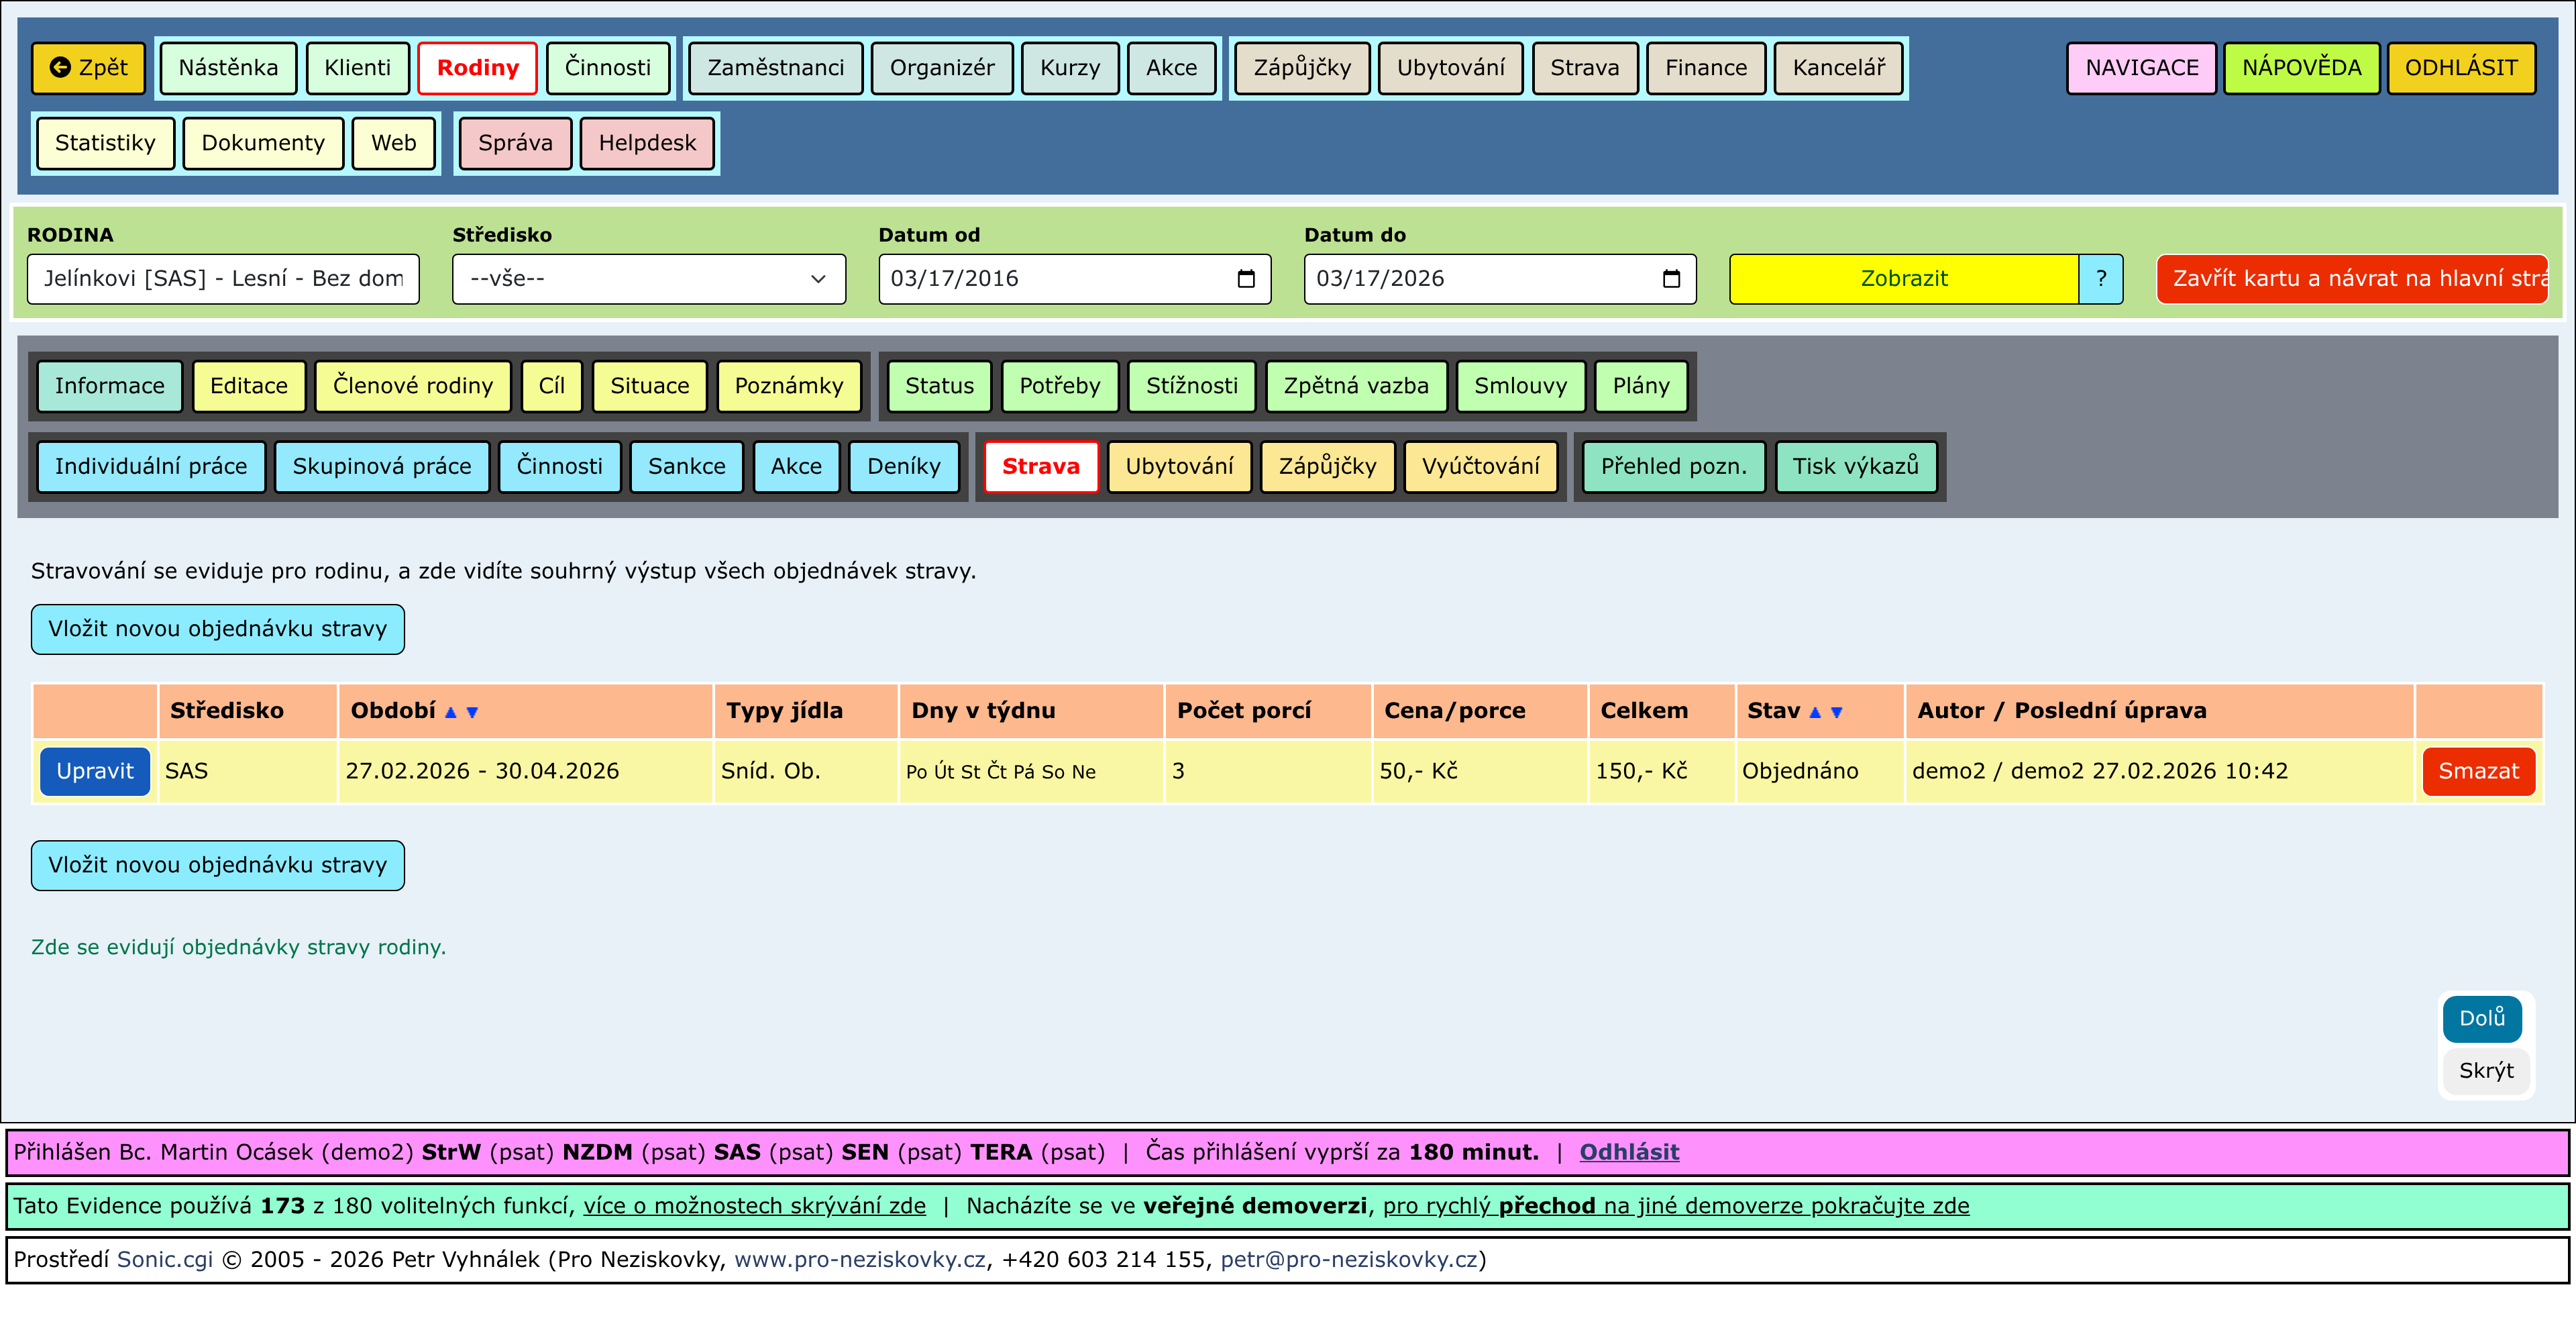Switch to the Ubytování family tab
2576x1322 pixels.
coord(1179,467)
